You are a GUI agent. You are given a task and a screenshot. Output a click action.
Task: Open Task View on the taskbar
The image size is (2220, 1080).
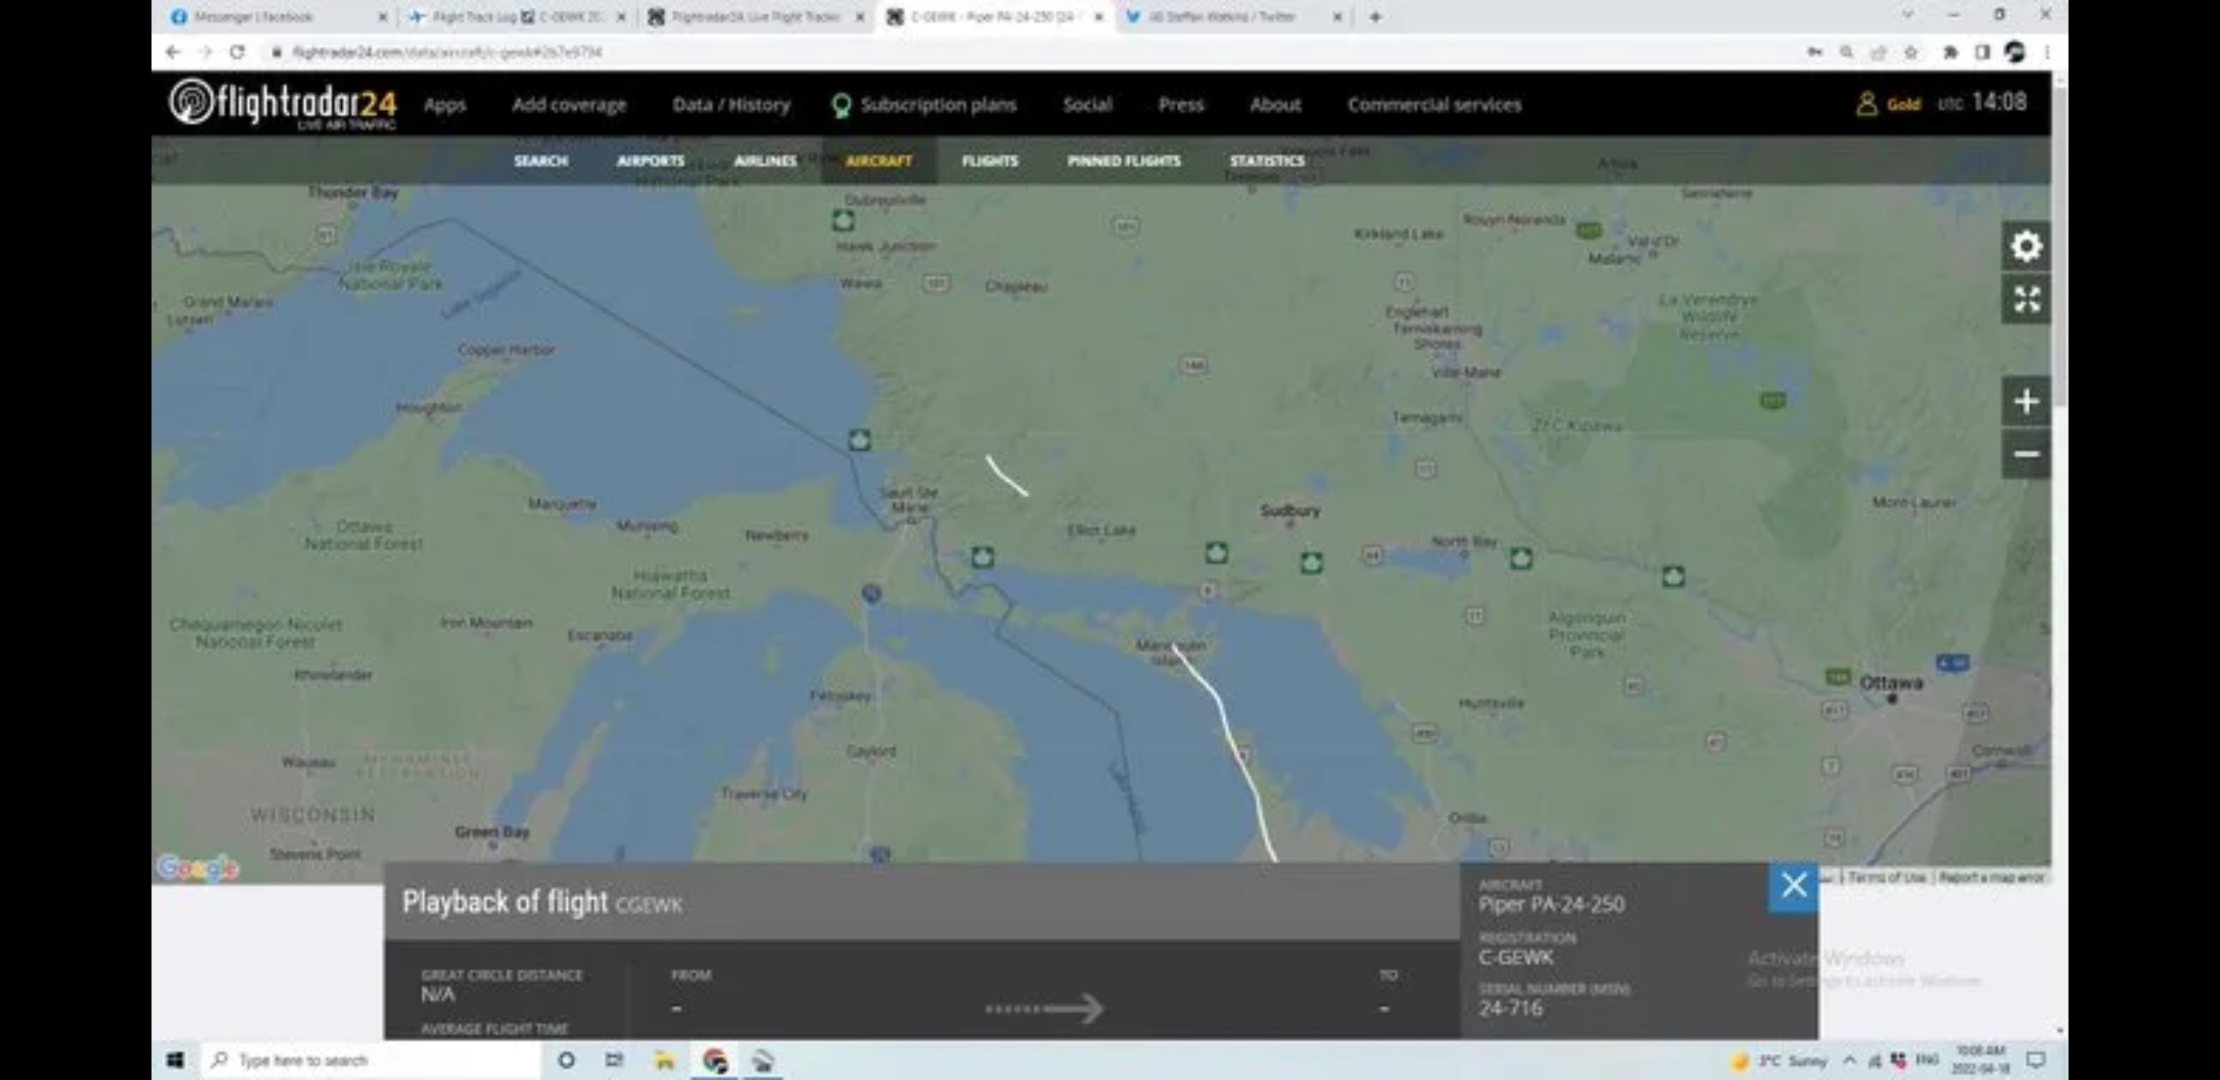[614, 1060]
